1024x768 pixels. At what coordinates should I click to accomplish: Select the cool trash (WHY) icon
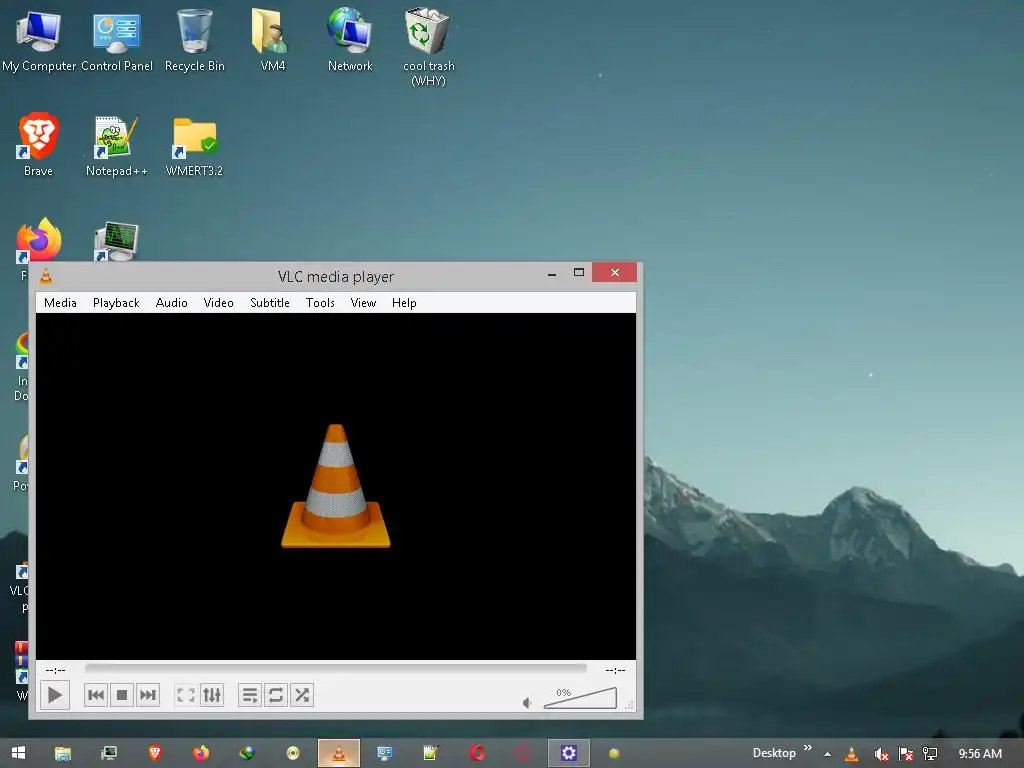[x=428, y=47]
